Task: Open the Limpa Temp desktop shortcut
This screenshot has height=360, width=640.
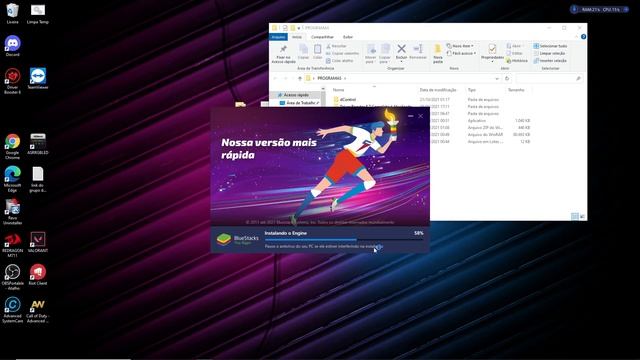Action: [38, 13]
